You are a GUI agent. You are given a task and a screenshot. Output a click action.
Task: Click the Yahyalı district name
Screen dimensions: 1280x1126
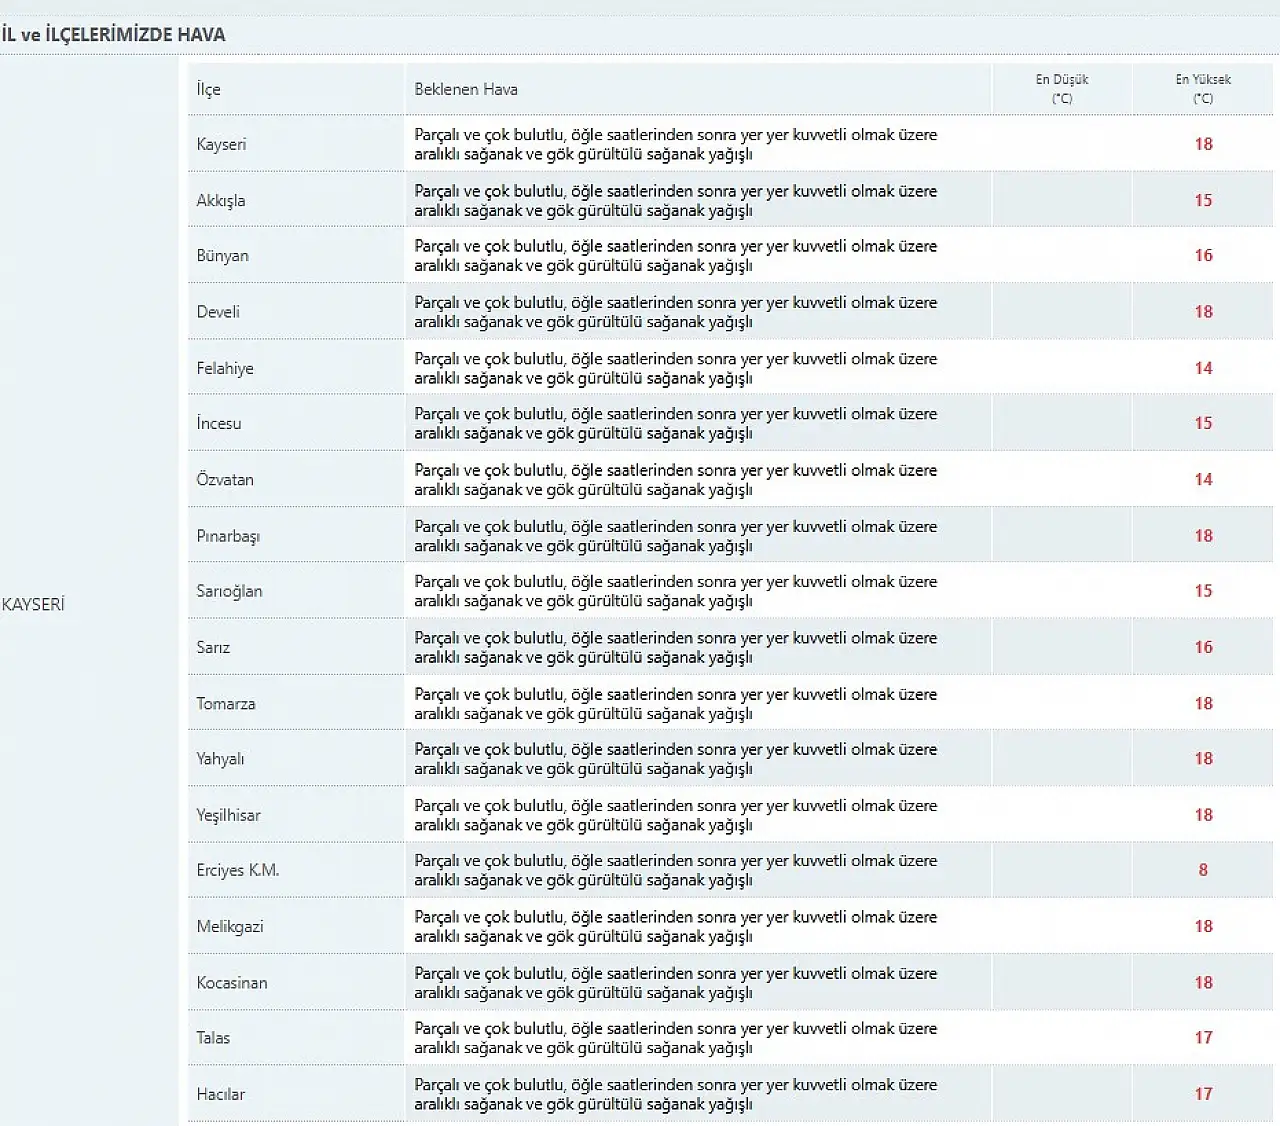(220, 758)
